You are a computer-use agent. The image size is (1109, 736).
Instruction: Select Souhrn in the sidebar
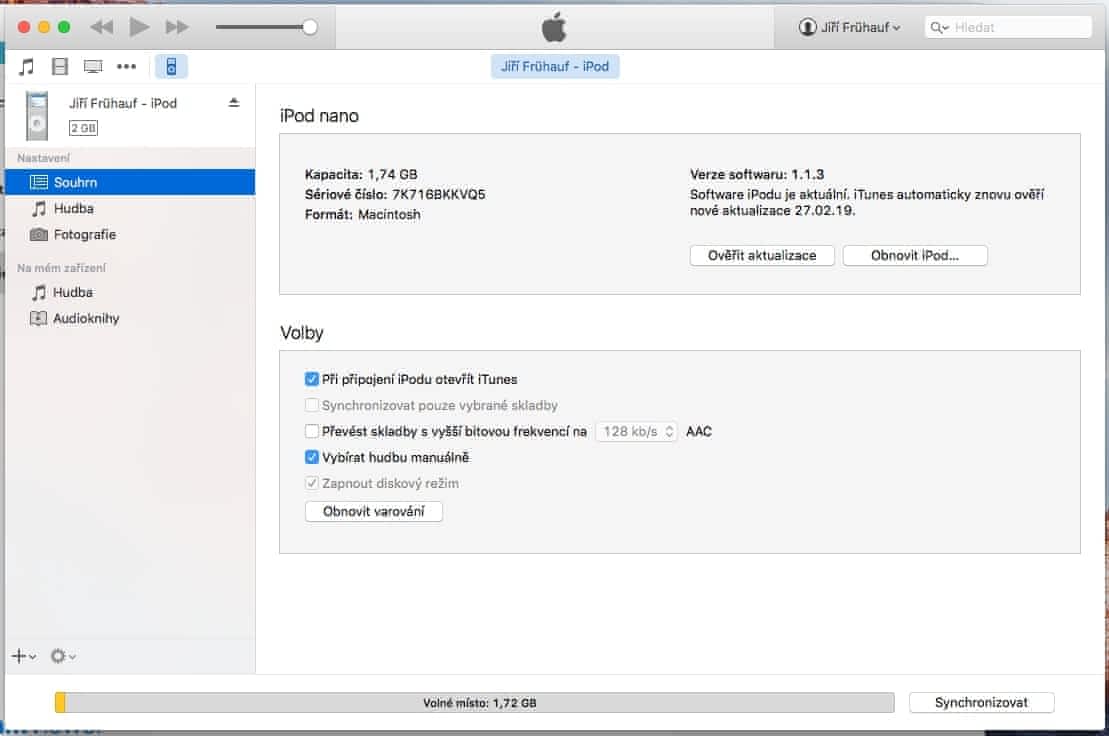[130, 182]
